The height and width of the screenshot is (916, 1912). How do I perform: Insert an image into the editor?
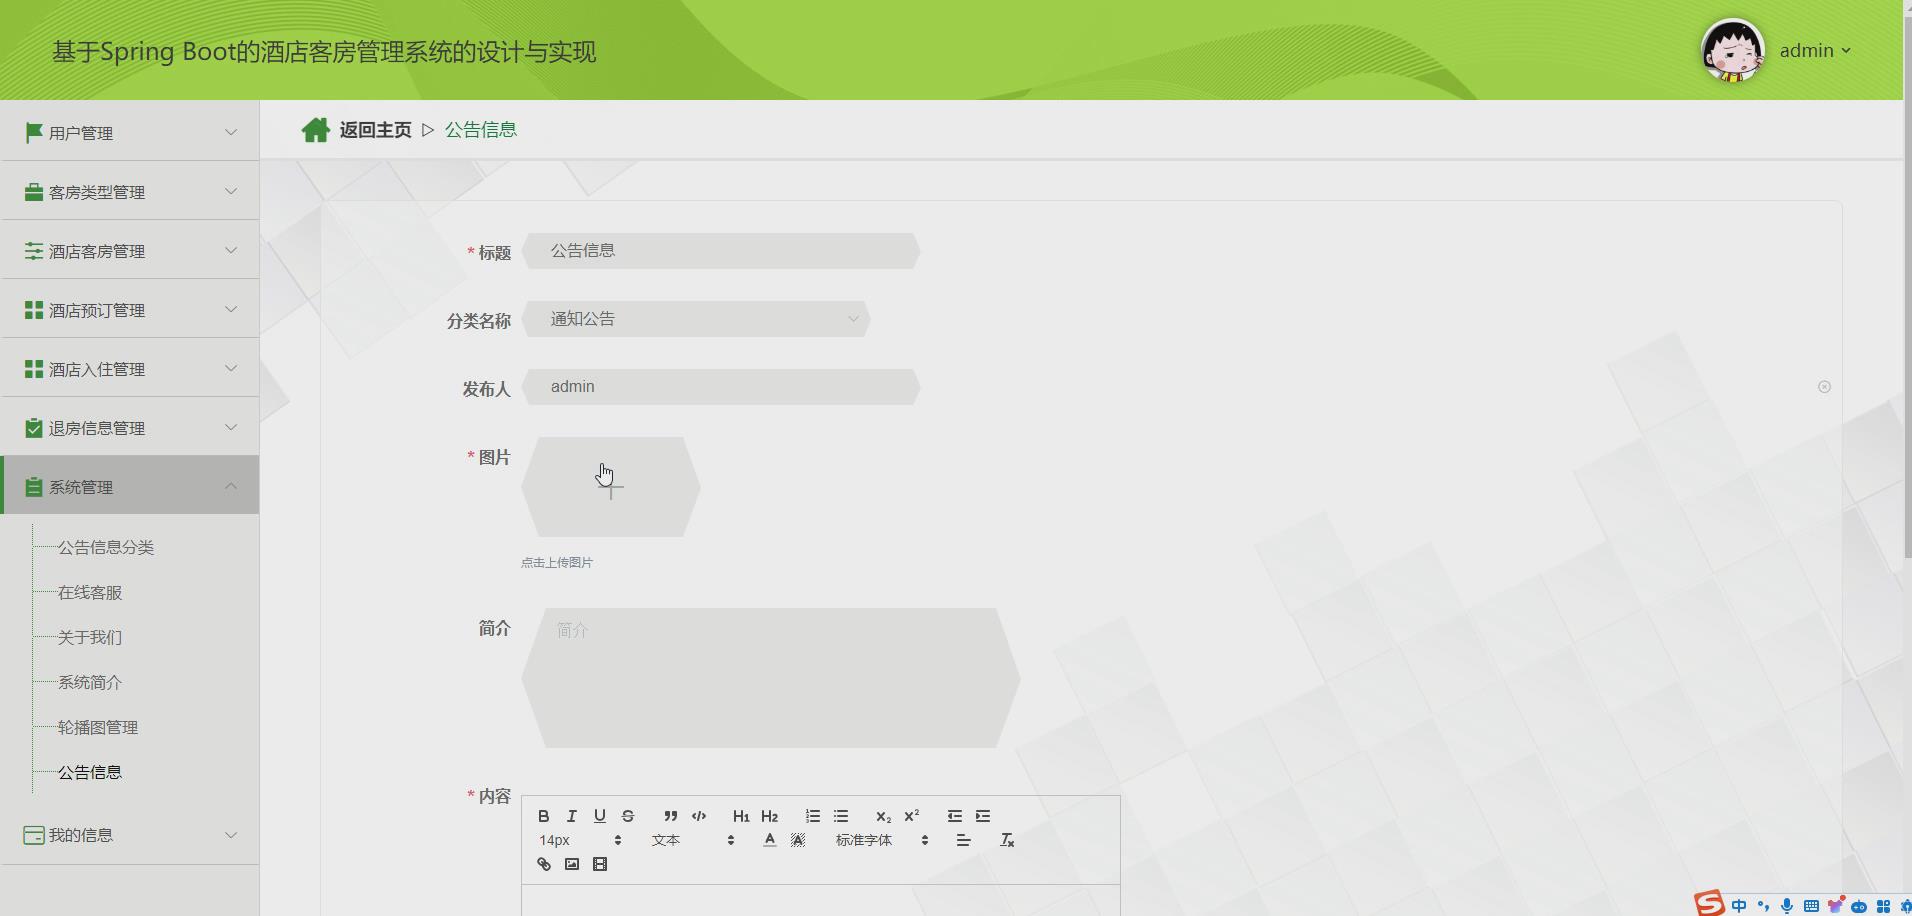pyautogui.click(x=572, y=864)
